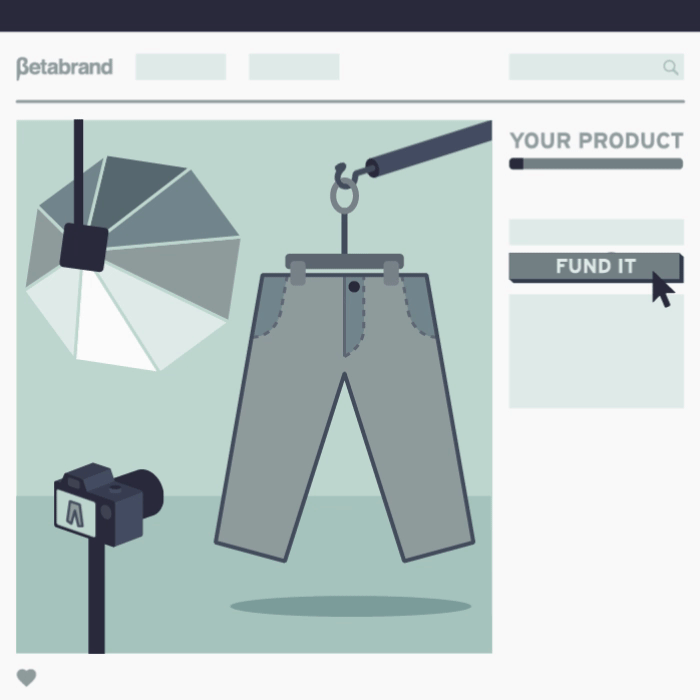Click the octagonal softbox light

click(x=133, y=263)
